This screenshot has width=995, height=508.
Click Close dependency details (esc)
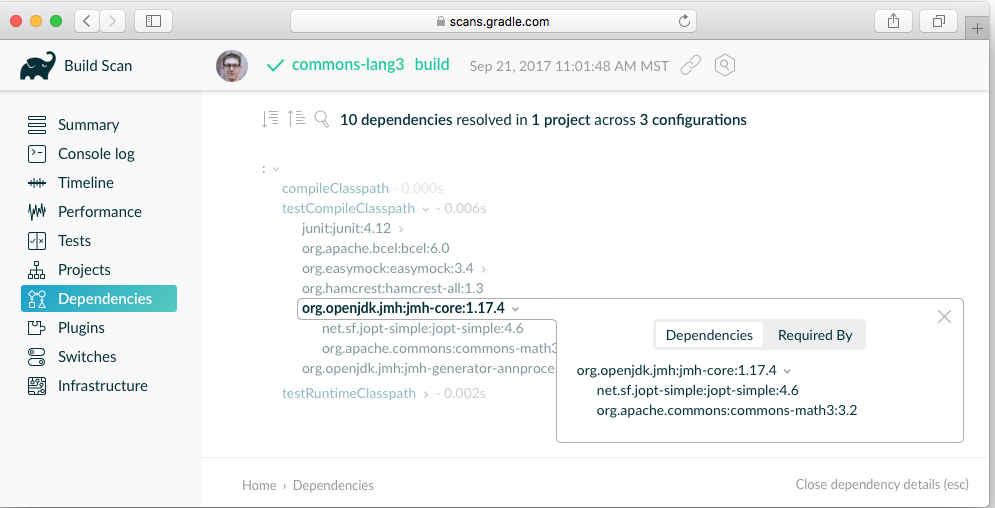click(882, 485)
